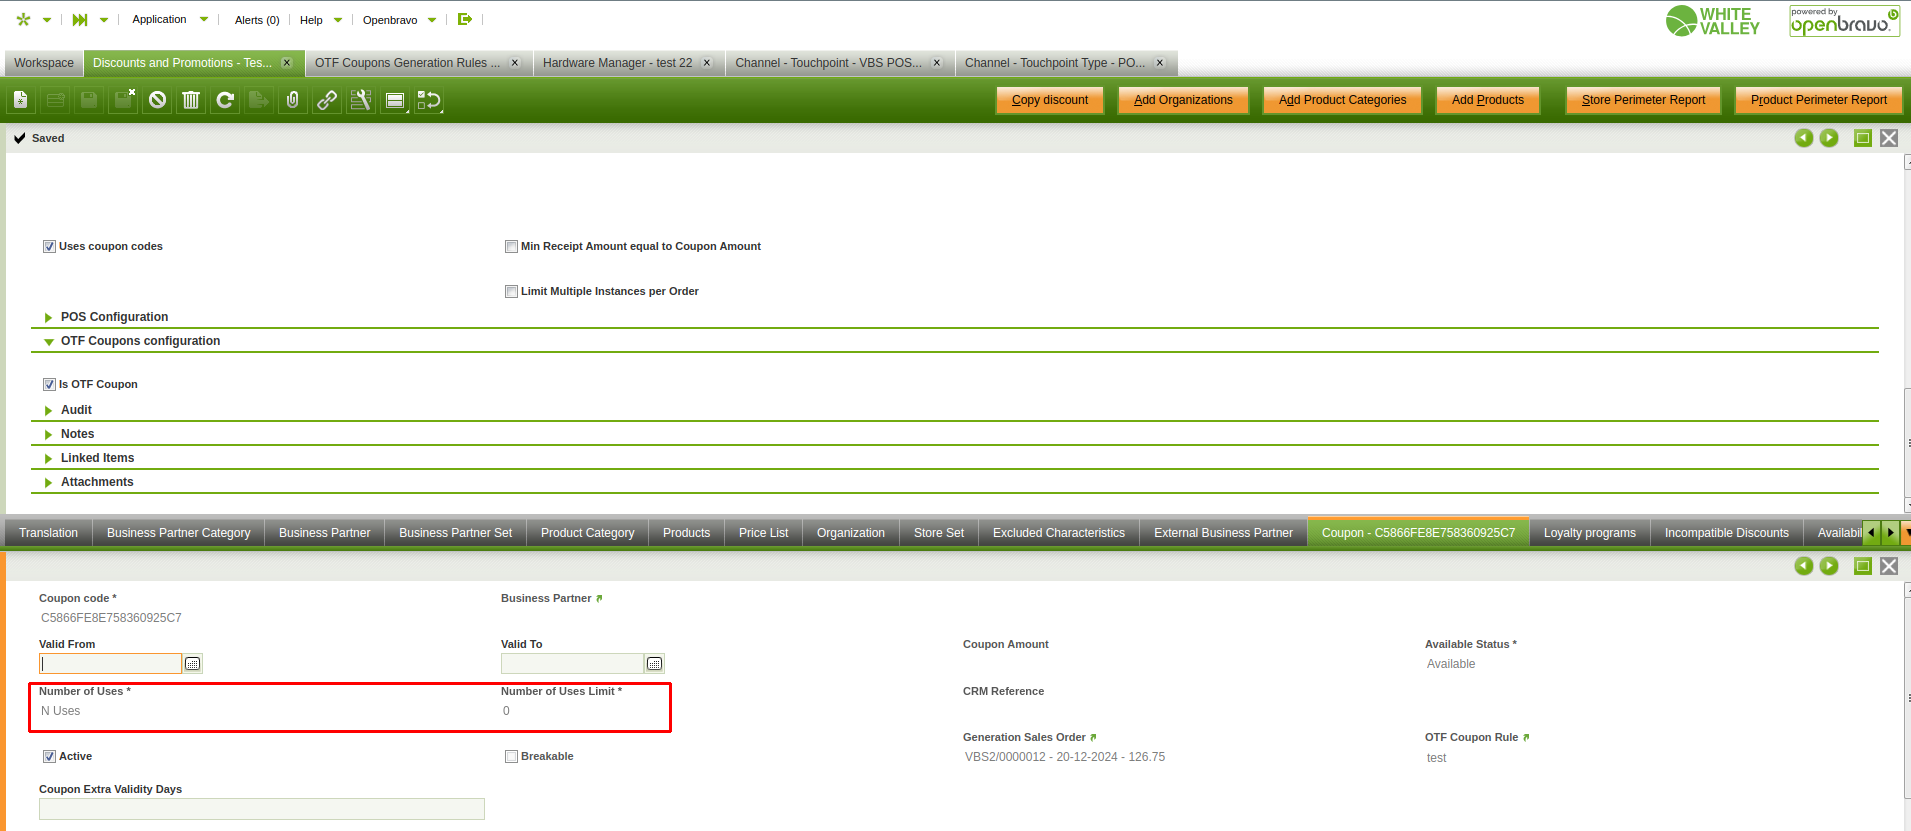Uncheck the Uses coupon codes checkbox
The width and height of the screenshot is (1911, 831).
(49, 247)
